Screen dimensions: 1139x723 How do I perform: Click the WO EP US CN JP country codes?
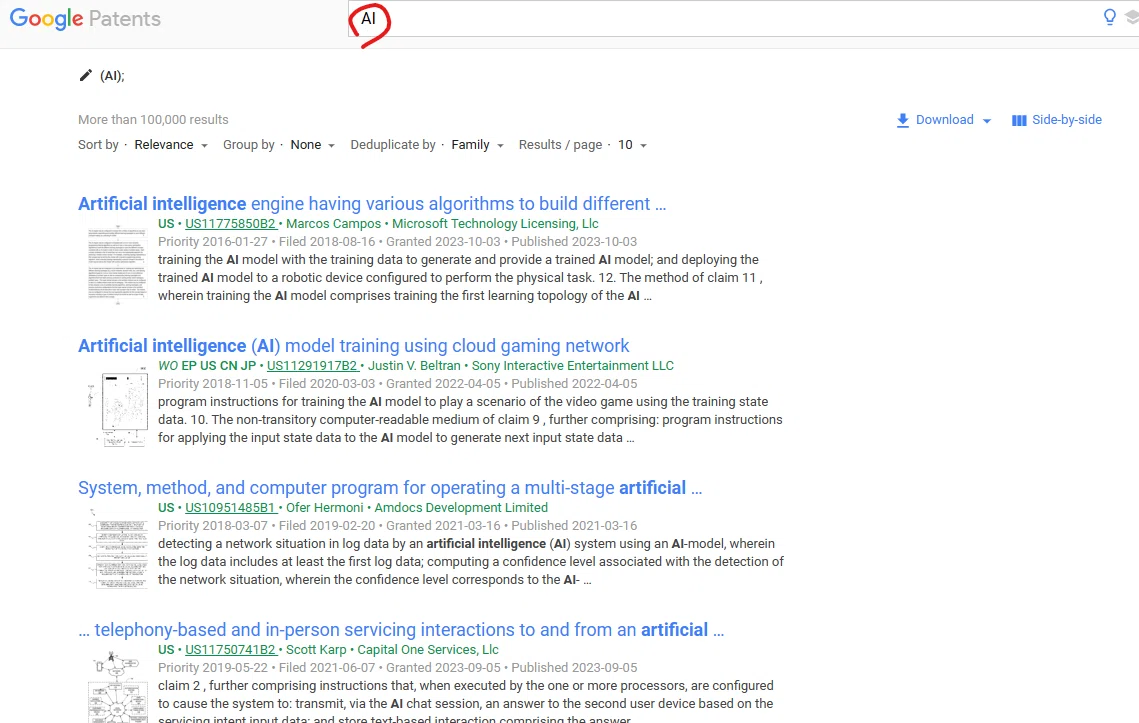tap(207, 365)
